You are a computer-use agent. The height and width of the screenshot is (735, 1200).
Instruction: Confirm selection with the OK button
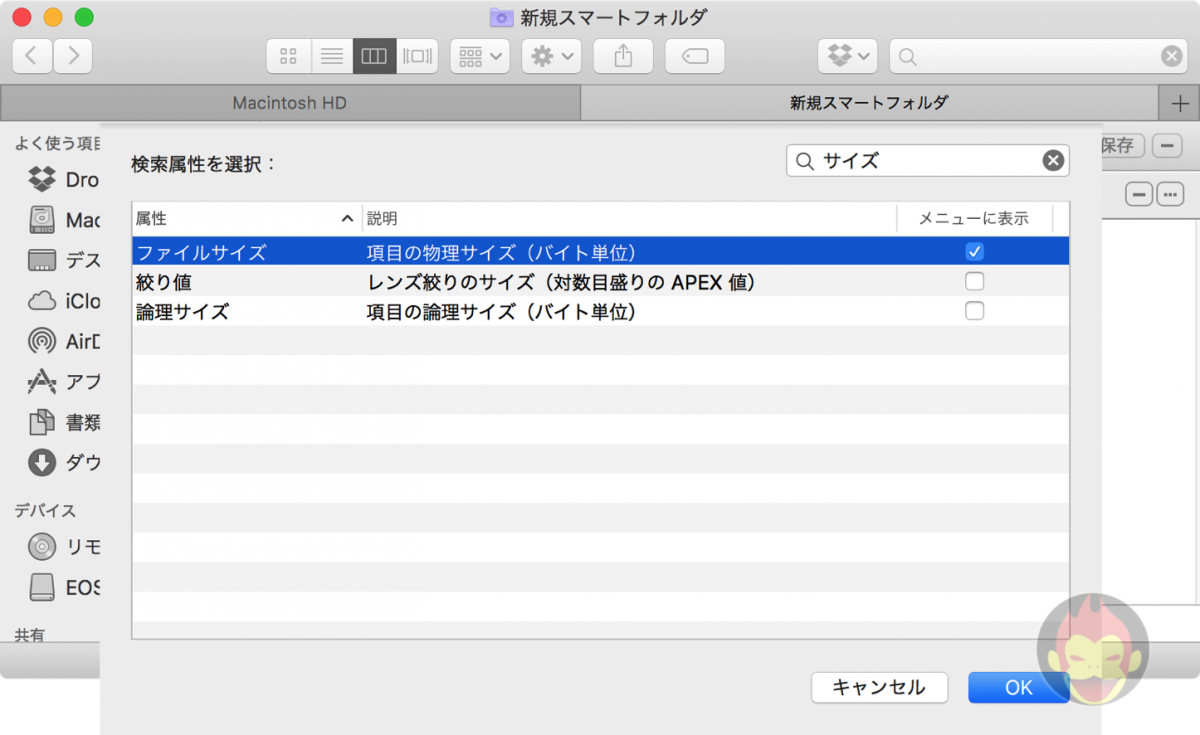(1018, 687)
